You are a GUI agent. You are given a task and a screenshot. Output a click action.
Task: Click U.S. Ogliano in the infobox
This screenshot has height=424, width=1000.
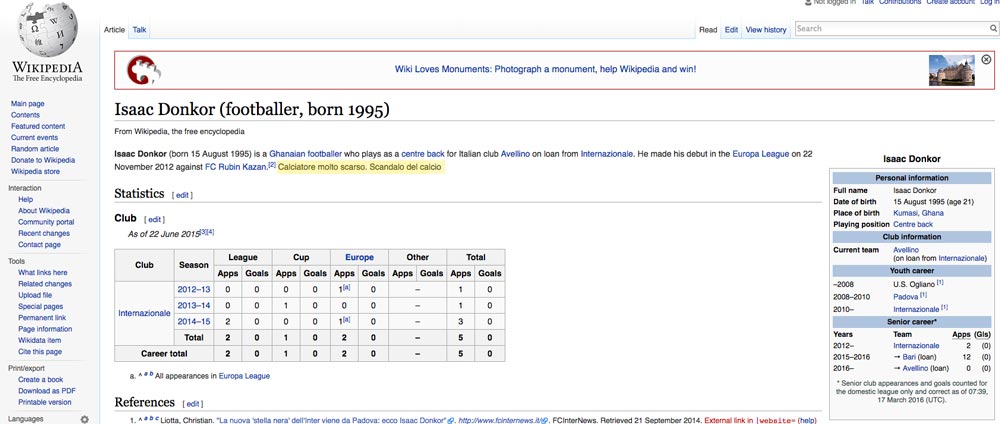915,284
